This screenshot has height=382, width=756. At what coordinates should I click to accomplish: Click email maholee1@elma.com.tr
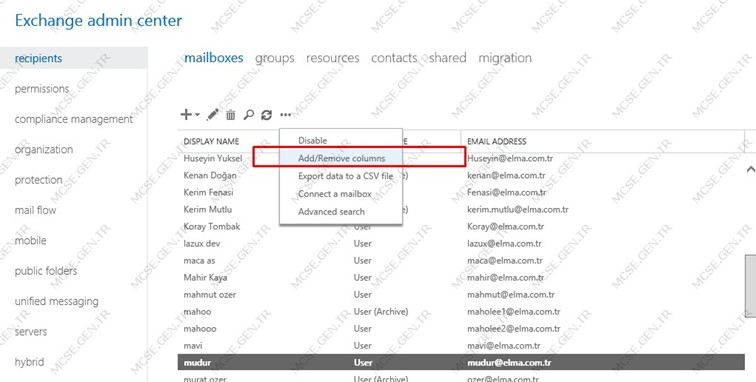coord(513,312)
